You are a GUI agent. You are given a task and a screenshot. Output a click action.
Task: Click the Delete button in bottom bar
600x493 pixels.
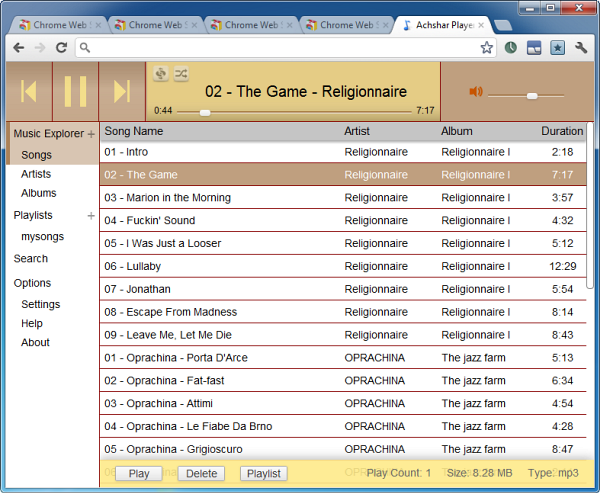pyautogui.click(x=201, y=473)
